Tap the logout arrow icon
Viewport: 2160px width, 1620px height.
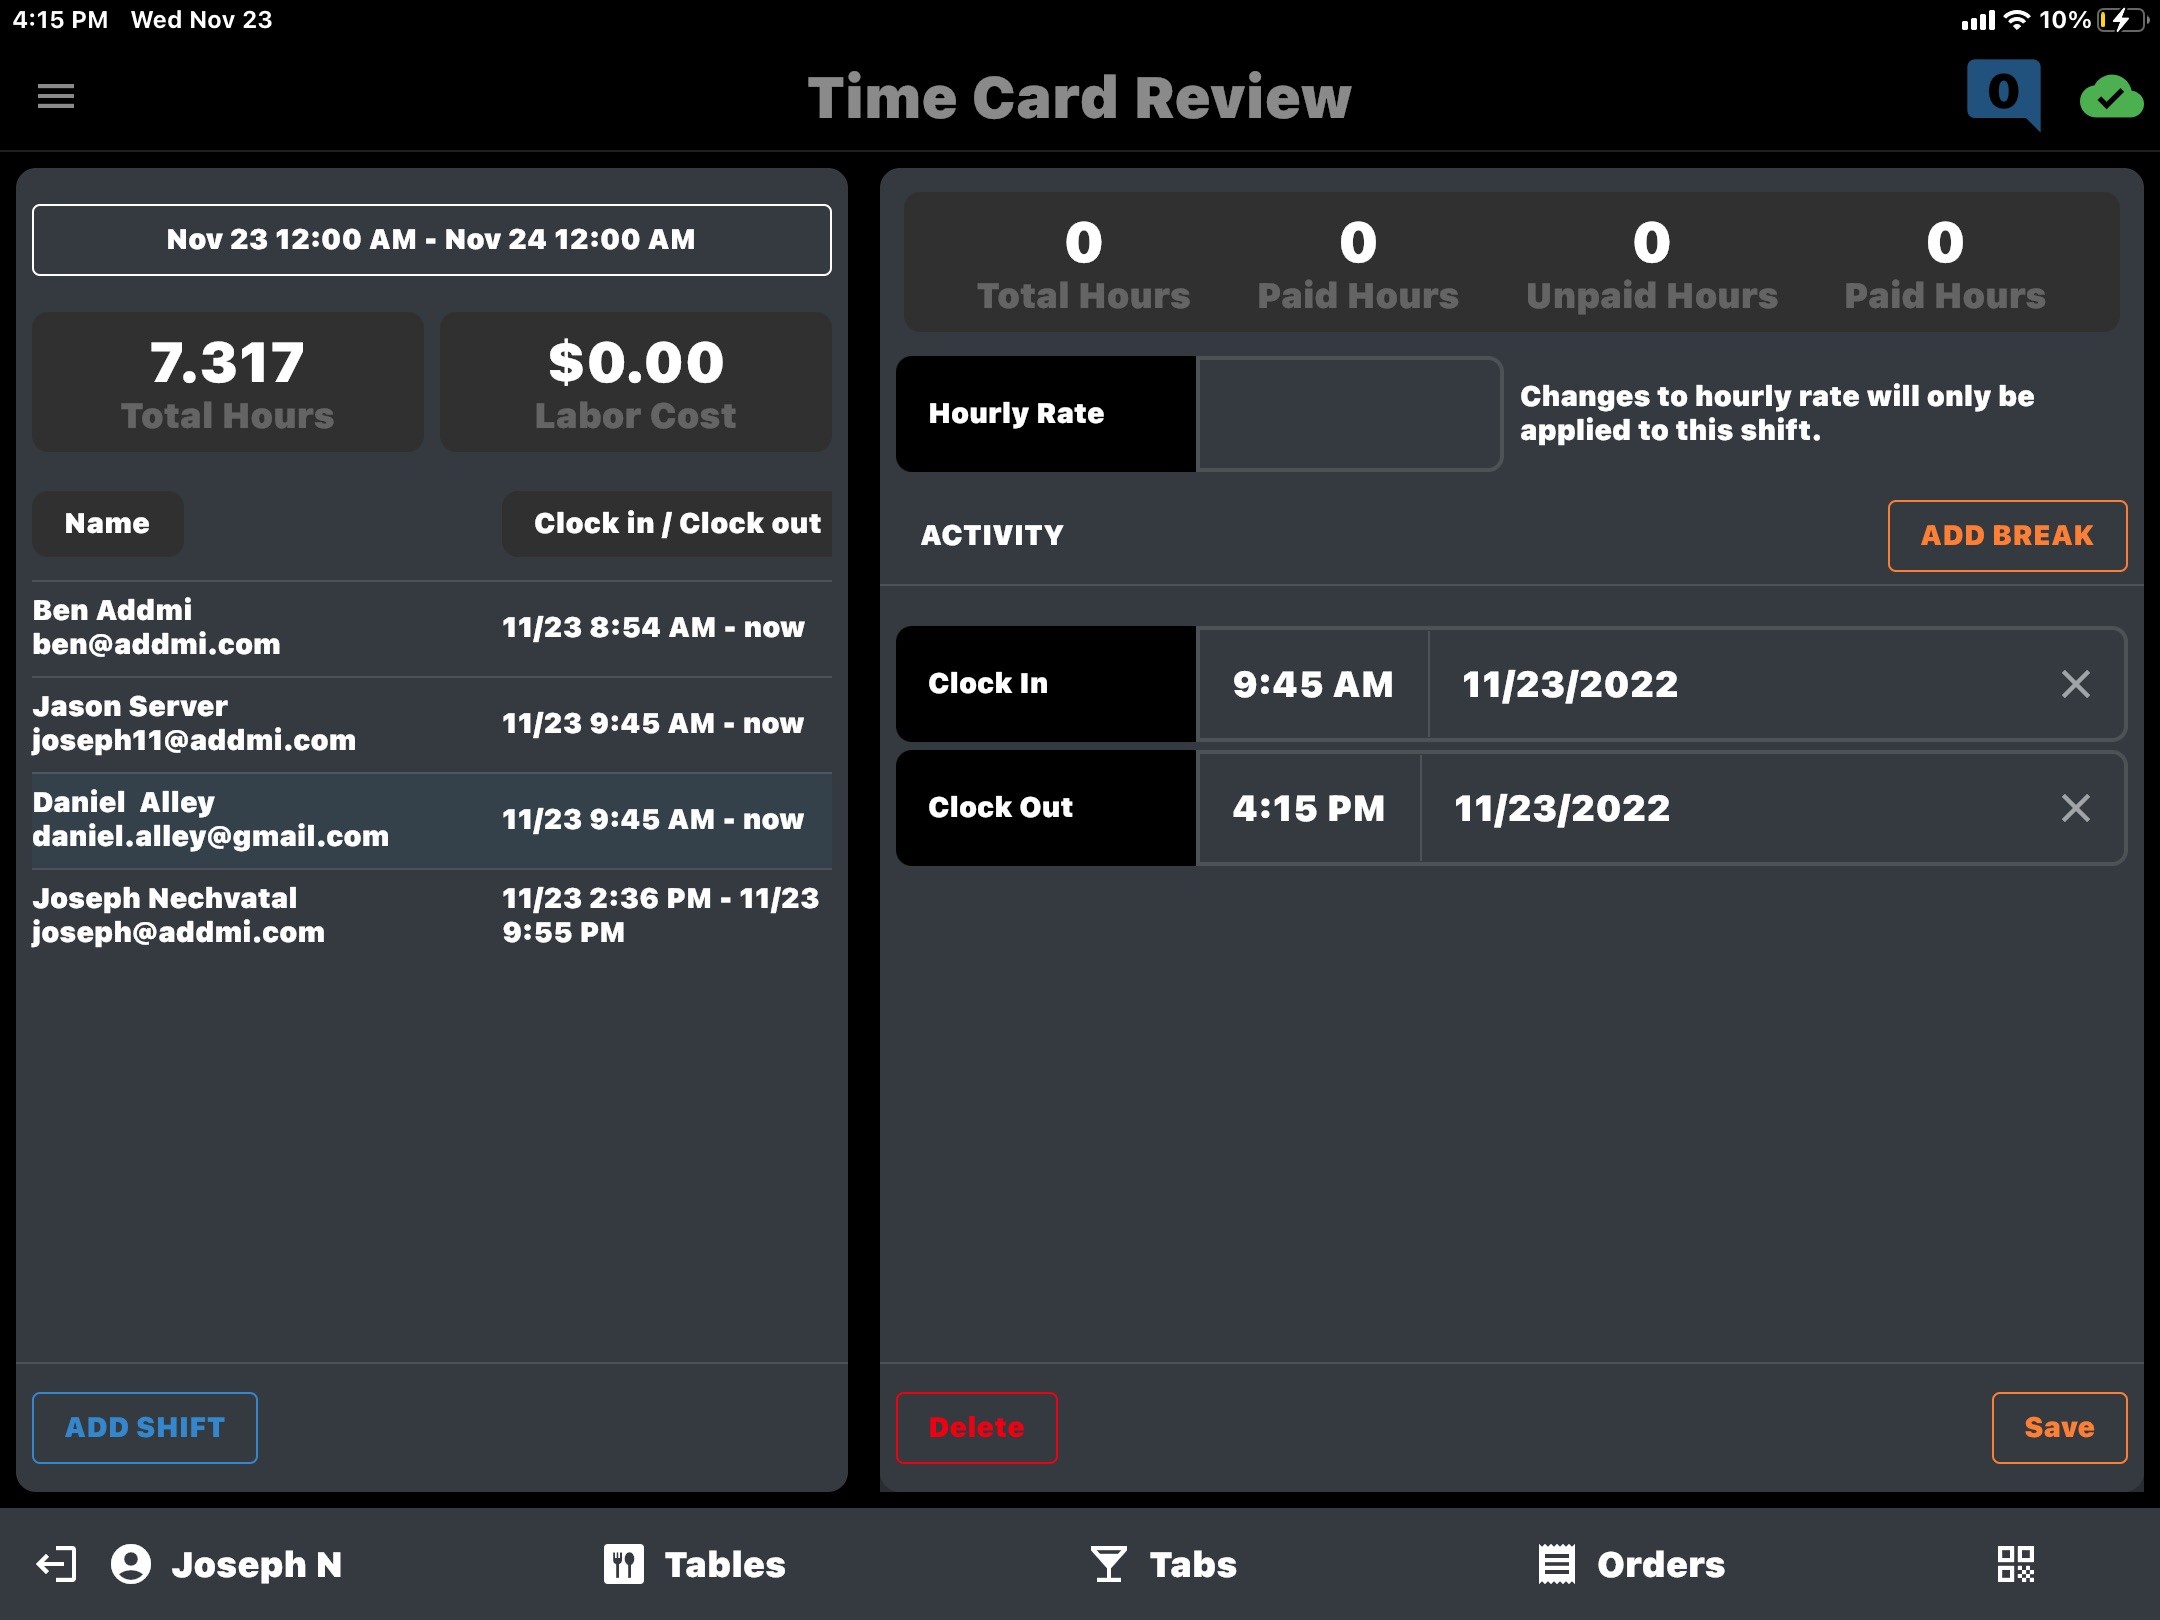56,1564
